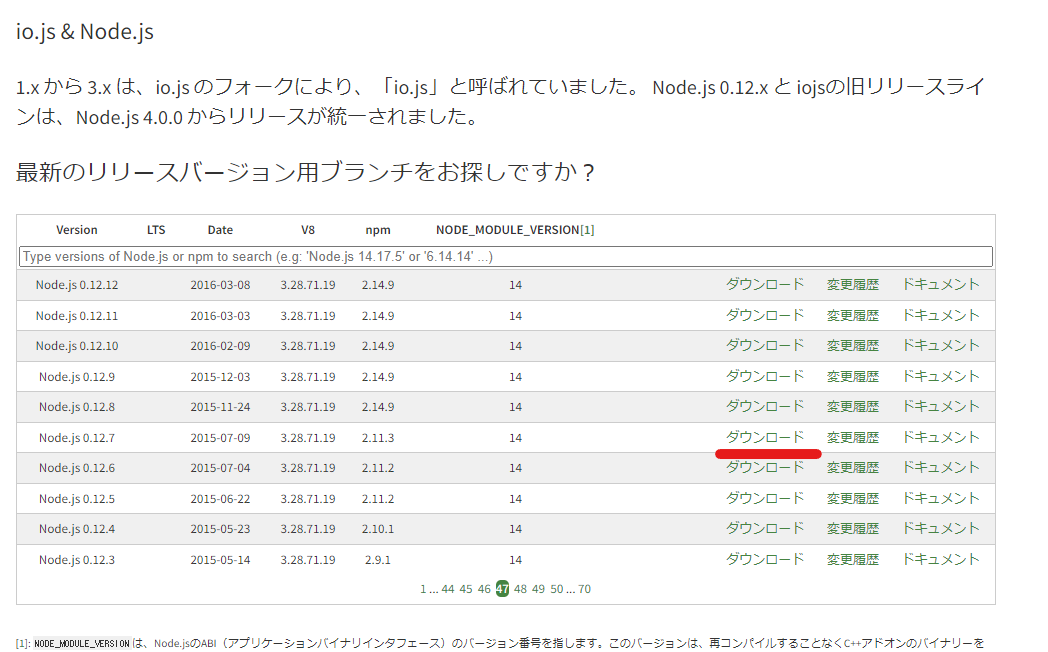Open ドキュメント link for Node.js 0.12.6
The height and width of the screenshot is (652, 1048).
tap(940, 468)
